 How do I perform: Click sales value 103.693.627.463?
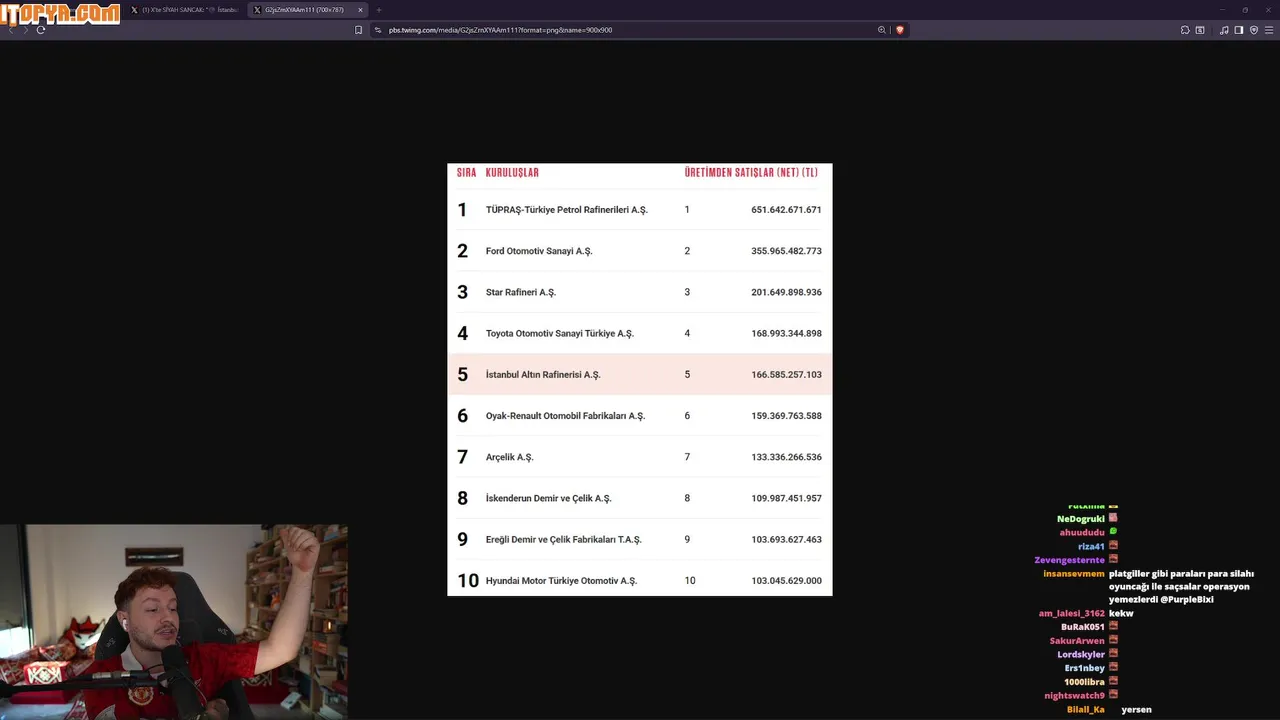coord(786,539)
